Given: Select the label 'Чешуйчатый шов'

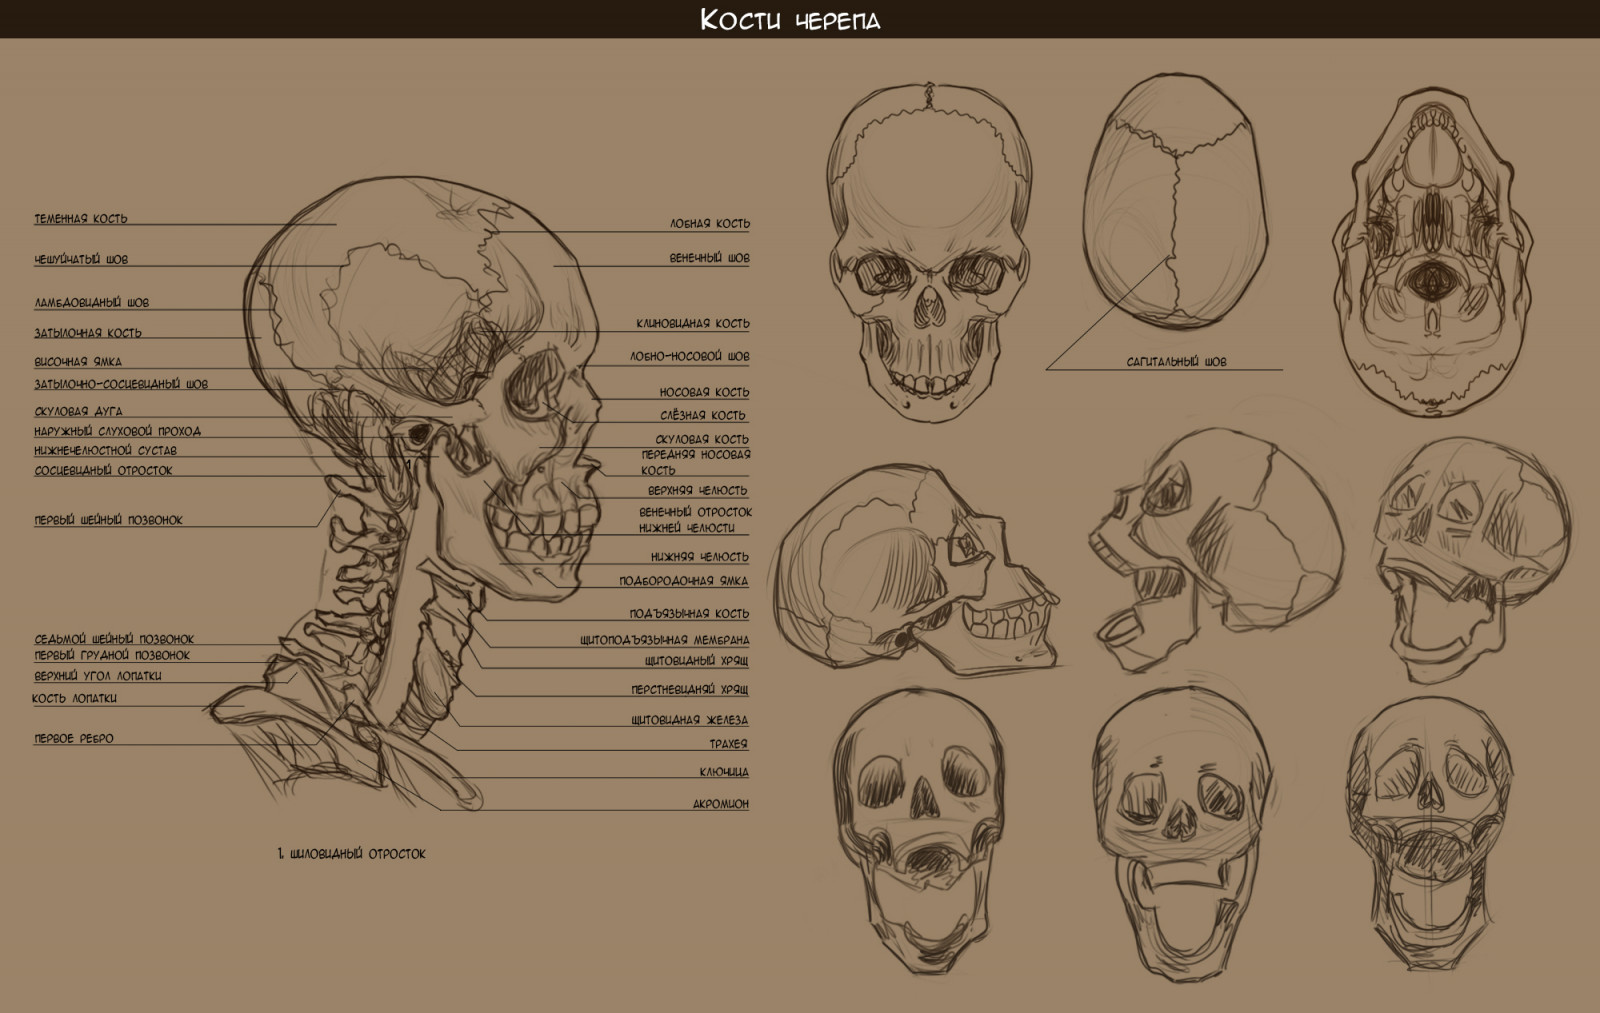Looking at the screenshot, I should click(81, 260).
